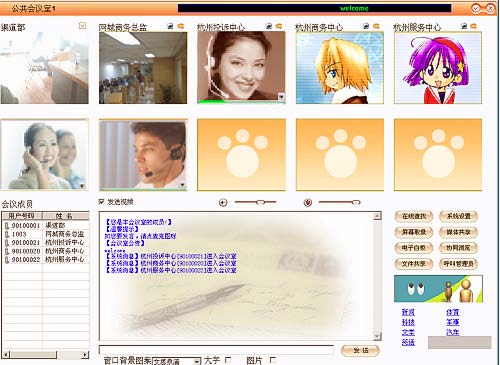Click the screen icon beside 杭州投诉中心
The width and height of the screenshot is (500, 365).
tap(269, 26)
